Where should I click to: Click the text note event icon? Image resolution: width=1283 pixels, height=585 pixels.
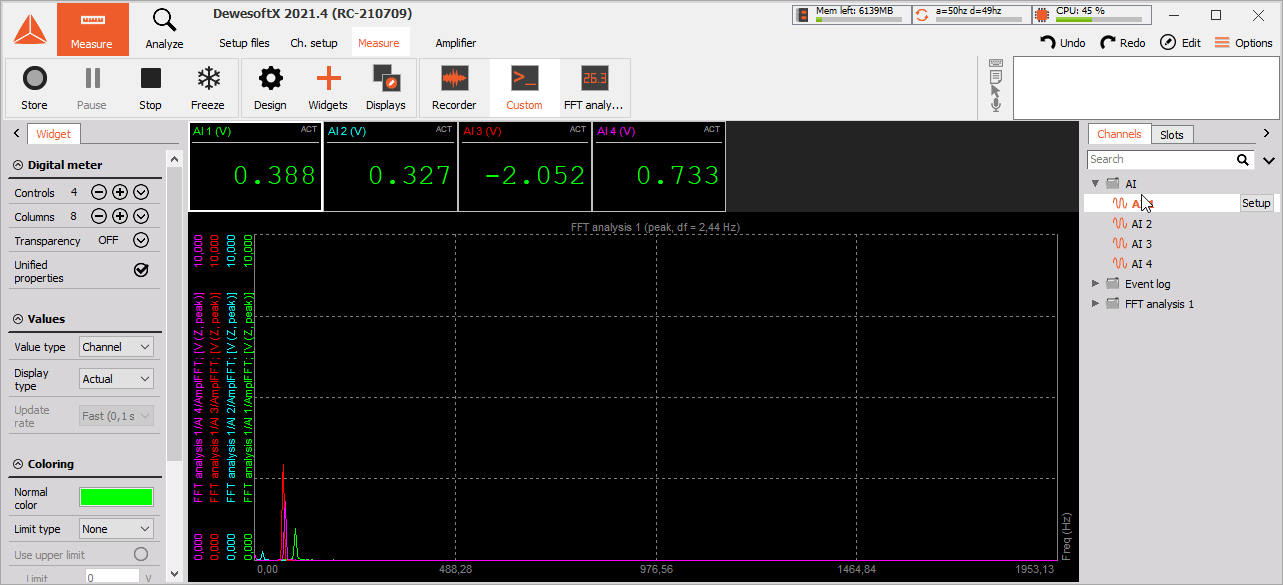[x=996, y=76]
